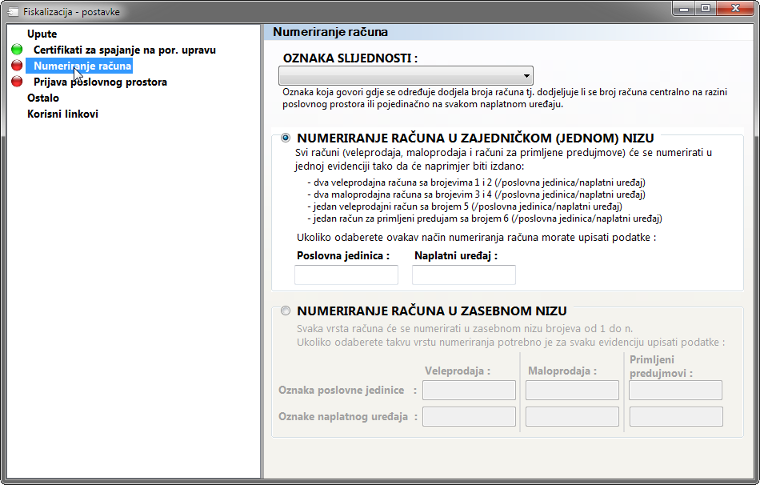Focus the Poslovna jedinica input field
760x485 pixels.
coord(346,275)
